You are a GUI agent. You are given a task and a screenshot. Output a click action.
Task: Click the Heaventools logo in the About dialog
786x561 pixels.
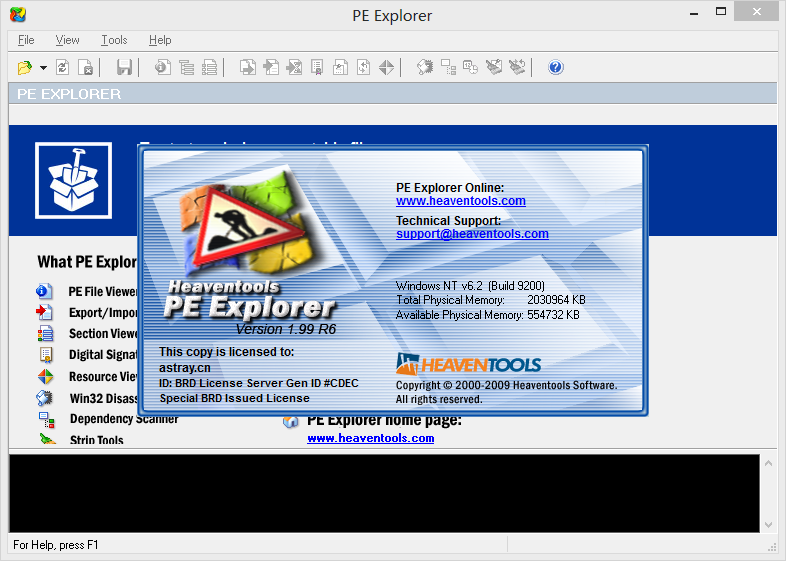468,364
